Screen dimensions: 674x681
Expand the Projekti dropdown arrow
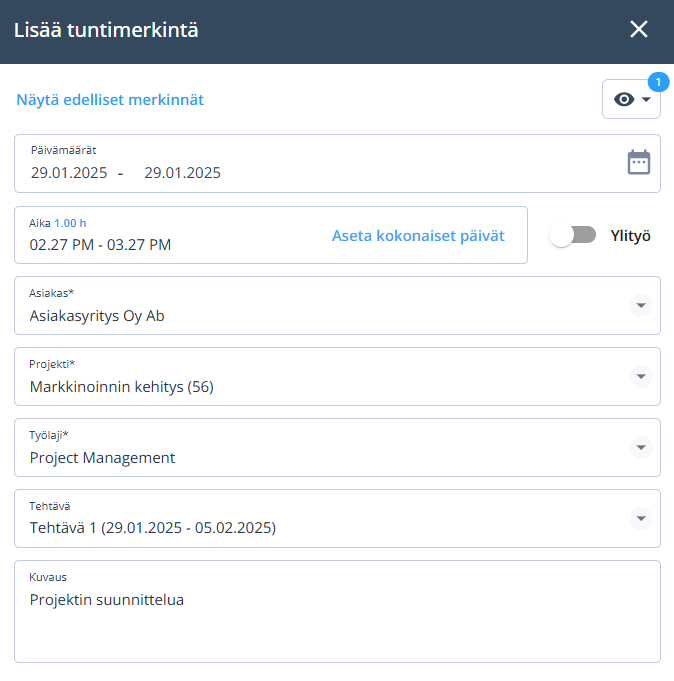coord(641,377)
